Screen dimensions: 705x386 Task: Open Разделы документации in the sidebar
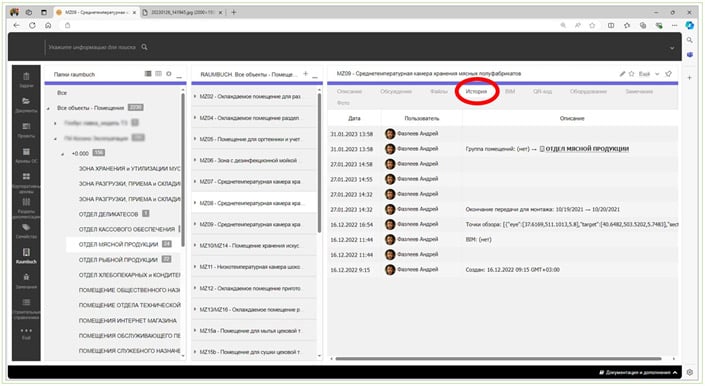(26, 208)
